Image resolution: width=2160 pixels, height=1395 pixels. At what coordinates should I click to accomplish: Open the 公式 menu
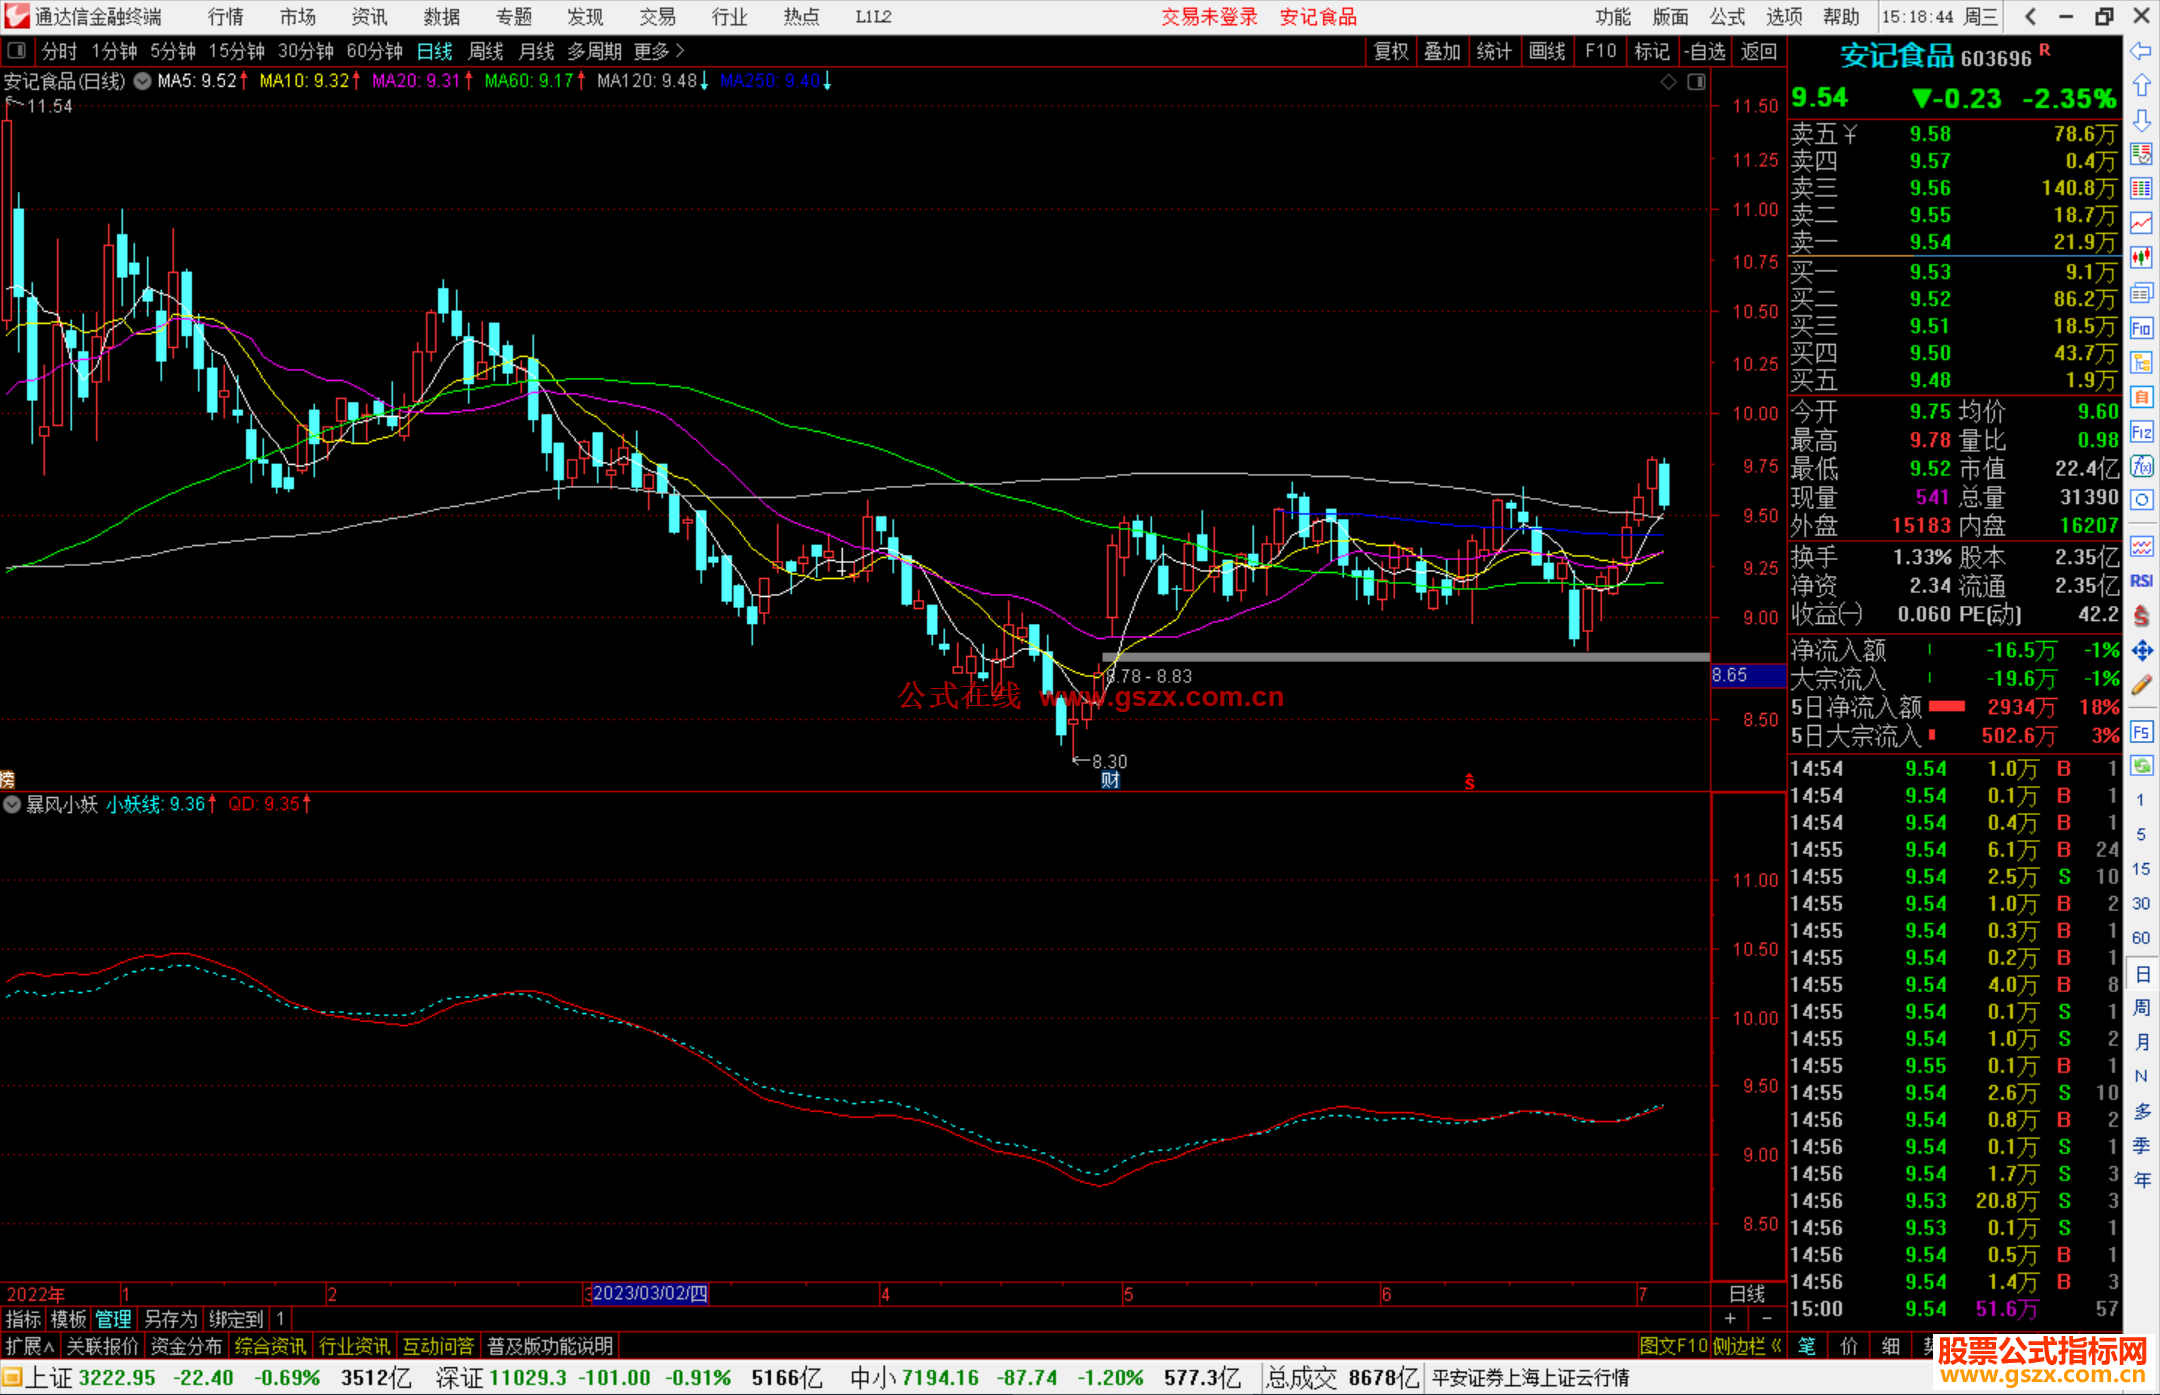coord(1727,17)
